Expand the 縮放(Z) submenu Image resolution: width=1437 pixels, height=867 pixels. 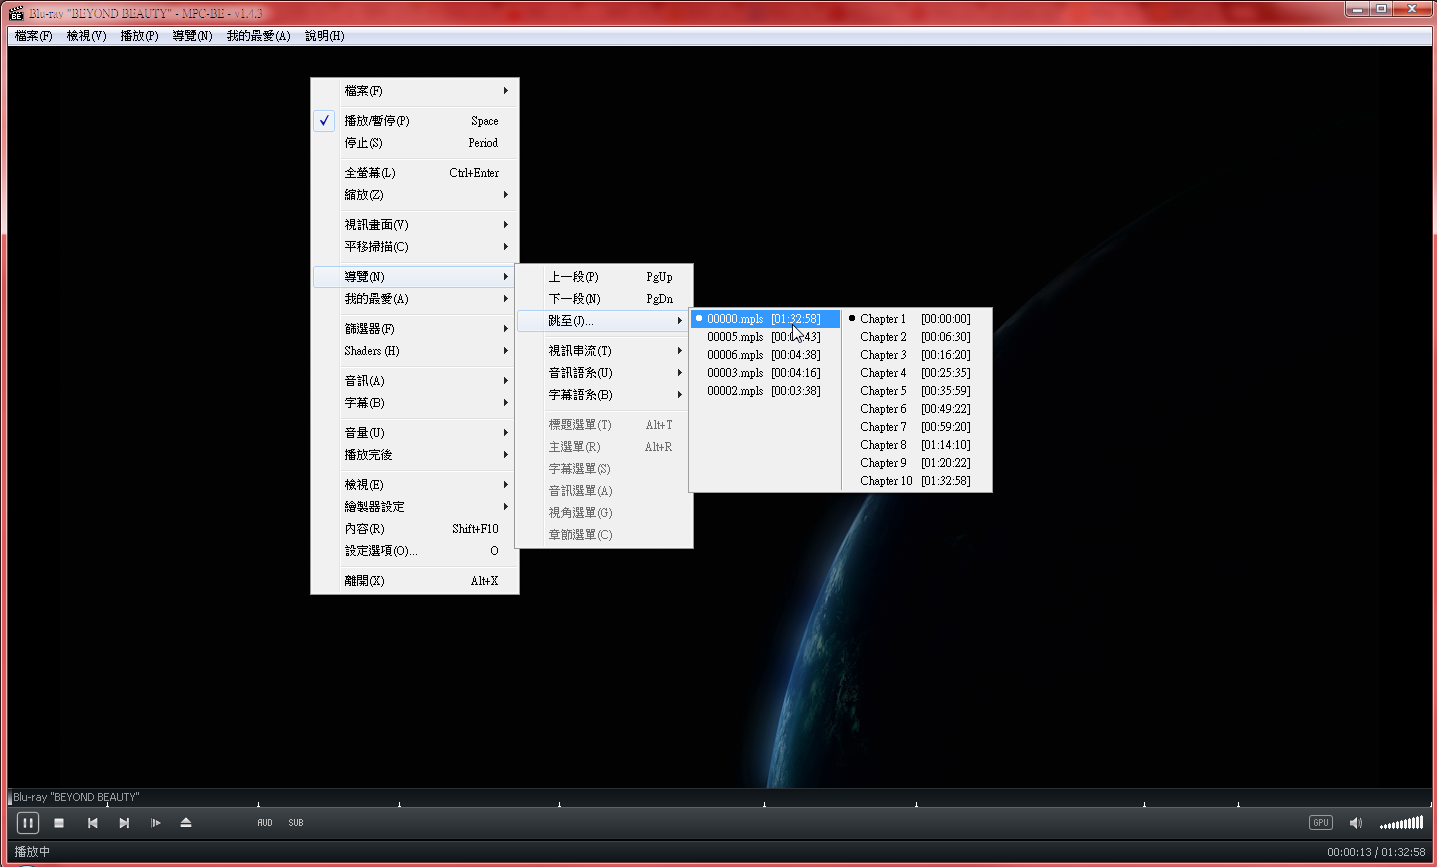pyautogui.click(x=415, y=195)
